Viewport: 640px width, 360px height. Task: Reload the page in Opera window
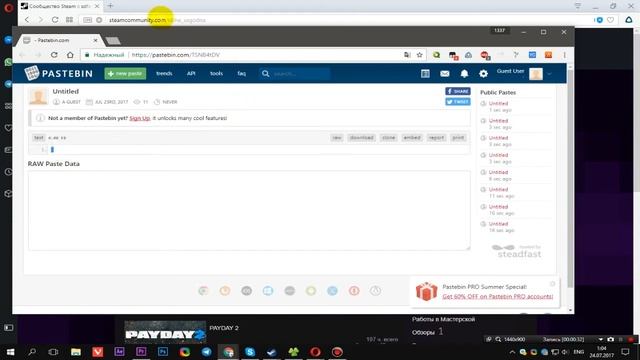(55, 20)
